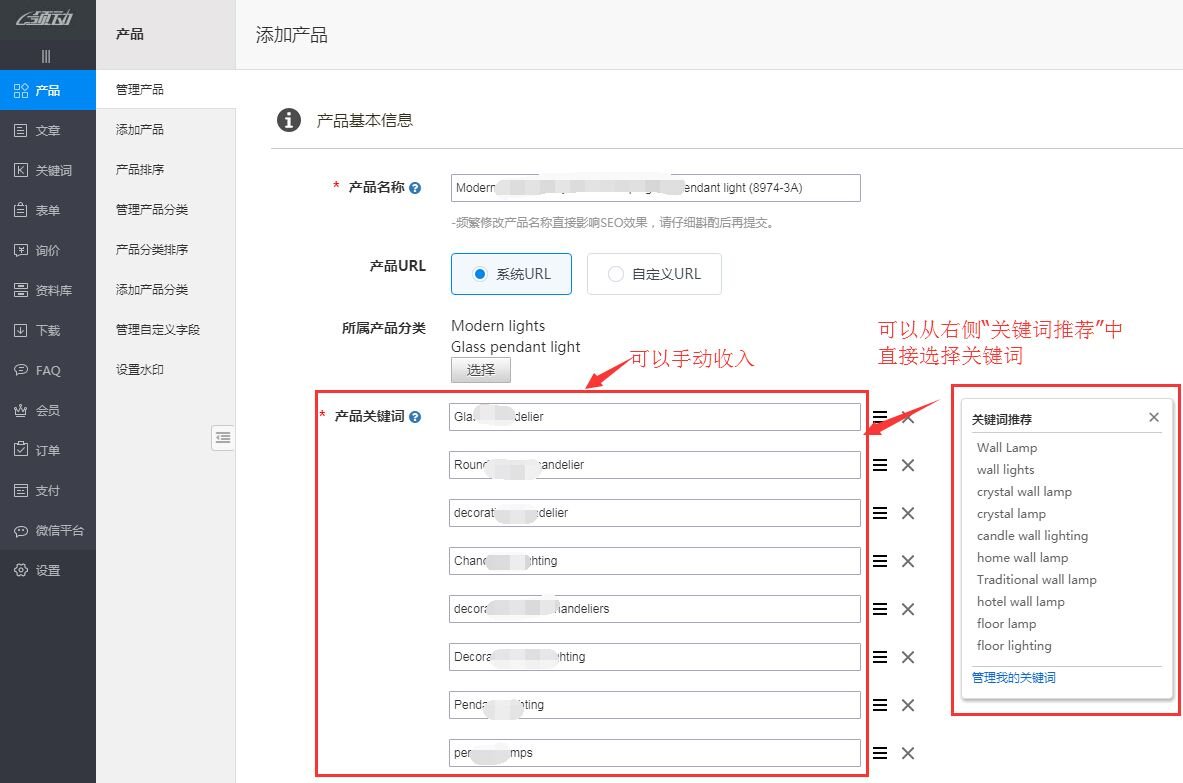Select the 系统URL radio button
Viewport: 1183px width, 783px height.
coord(481,274)
